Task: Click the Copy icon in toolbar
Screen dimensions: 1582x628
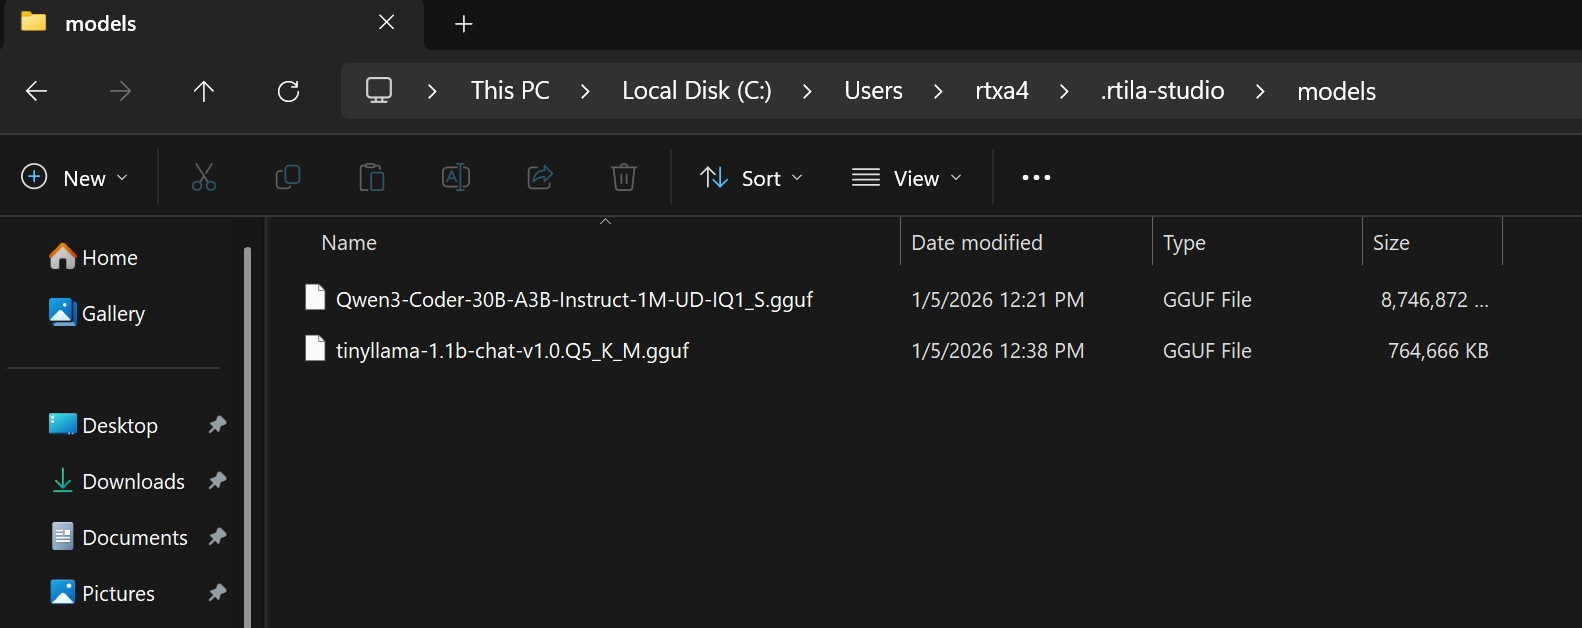Action: pyautogui.click(x=288, y=178)
